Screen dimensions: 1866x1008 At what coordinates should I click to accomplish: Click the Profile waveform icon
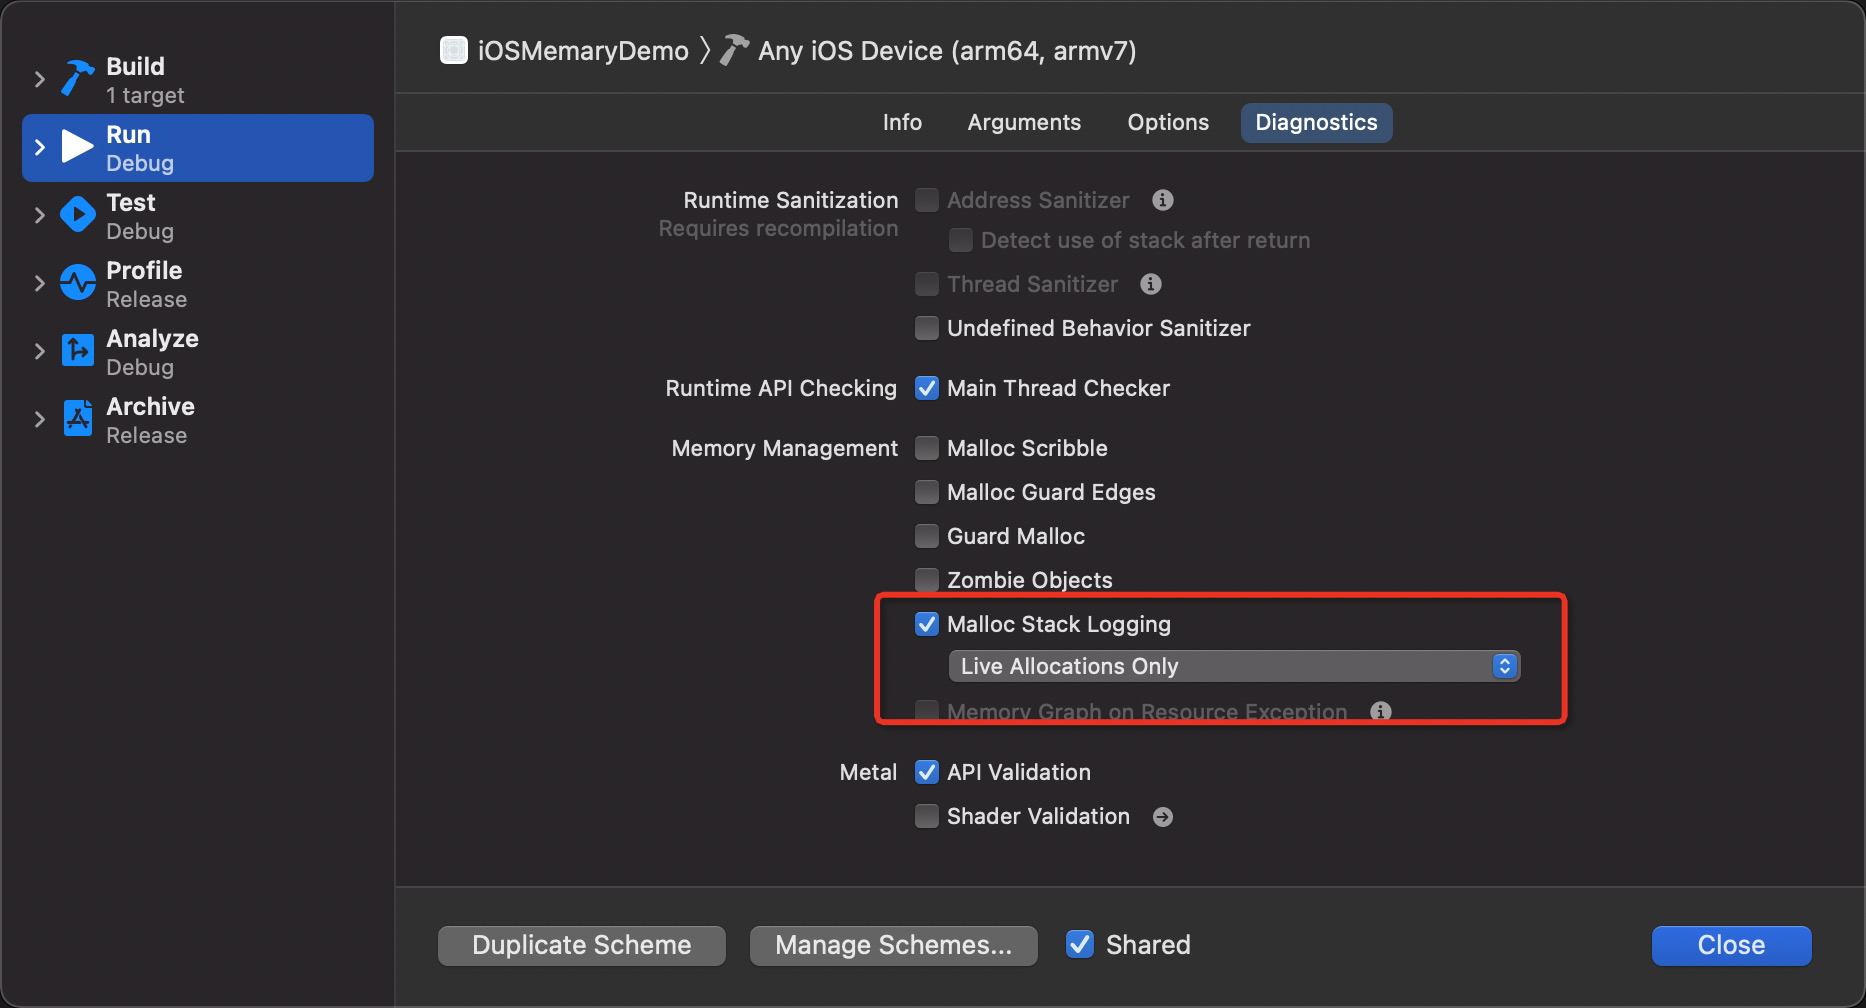[78, 283]
